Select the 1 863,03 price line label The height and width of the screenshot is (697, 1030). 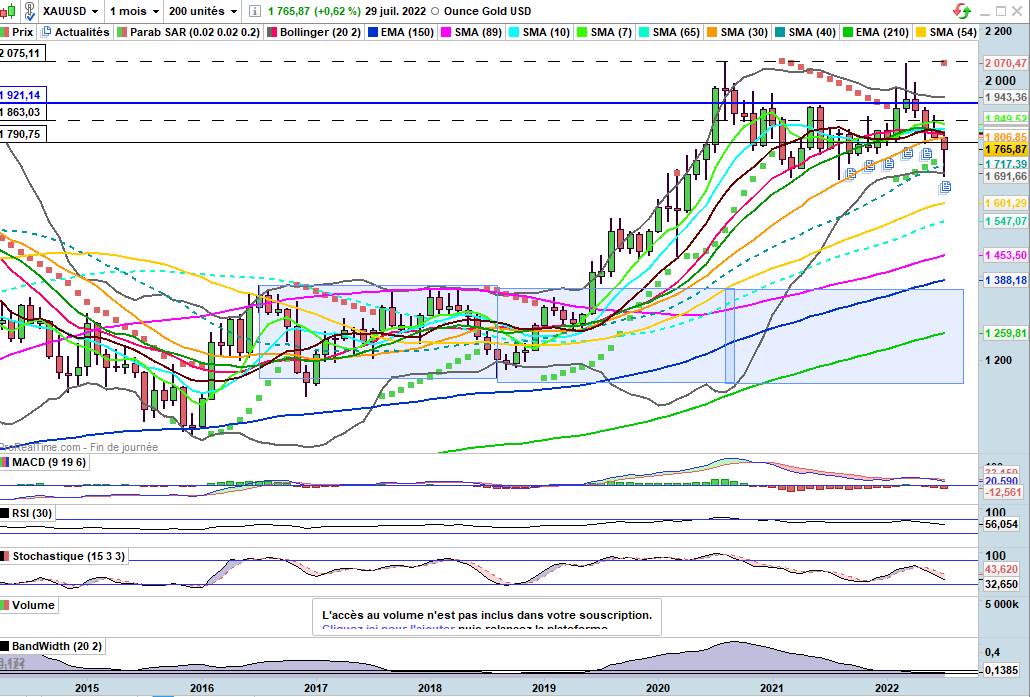(x=22, y=112)
